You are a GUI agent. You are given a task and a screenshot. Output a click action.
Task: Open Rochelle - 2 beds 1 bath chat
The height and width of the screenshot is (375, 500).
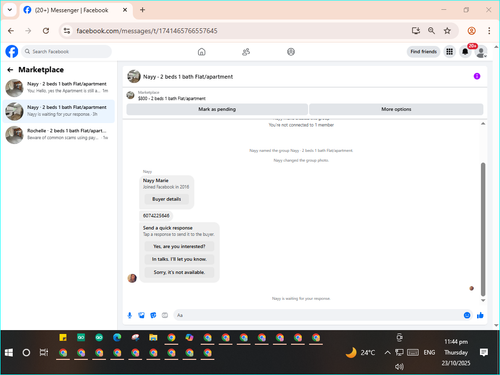59,134
